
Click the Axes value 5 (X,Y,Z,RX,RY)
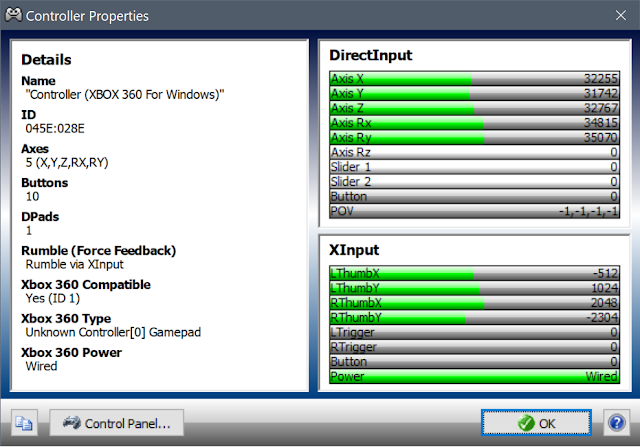tap(67, 162)
